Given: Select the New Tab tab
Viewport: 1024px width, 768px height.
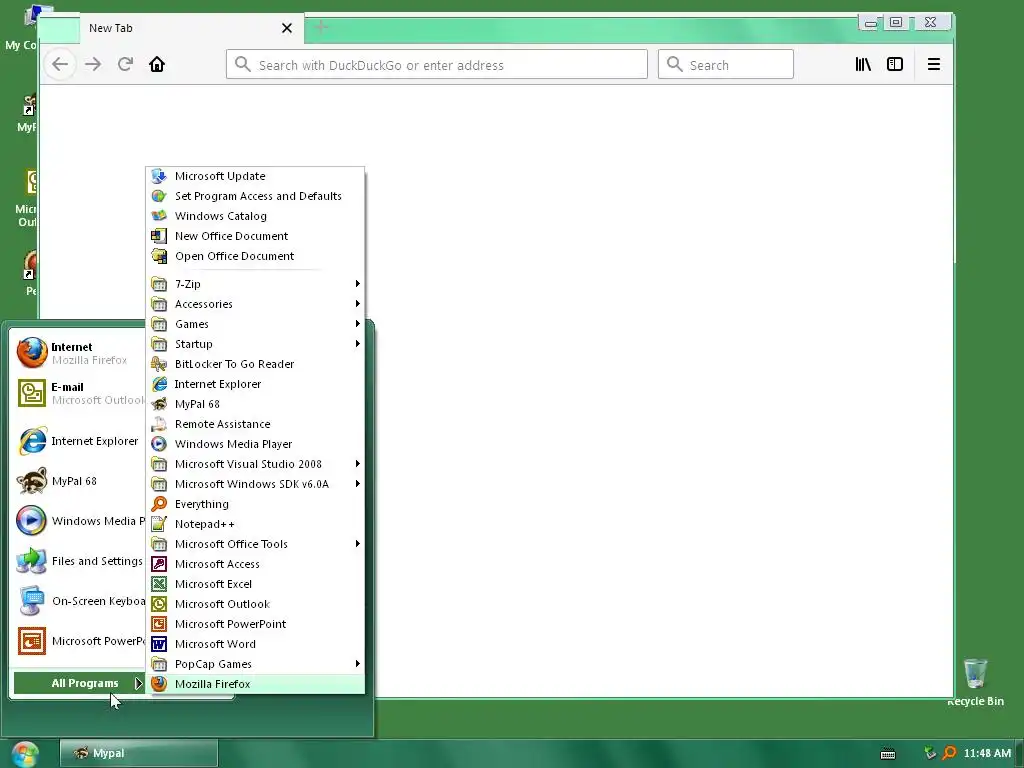Looking at the screenshot, I should point(192,28).
